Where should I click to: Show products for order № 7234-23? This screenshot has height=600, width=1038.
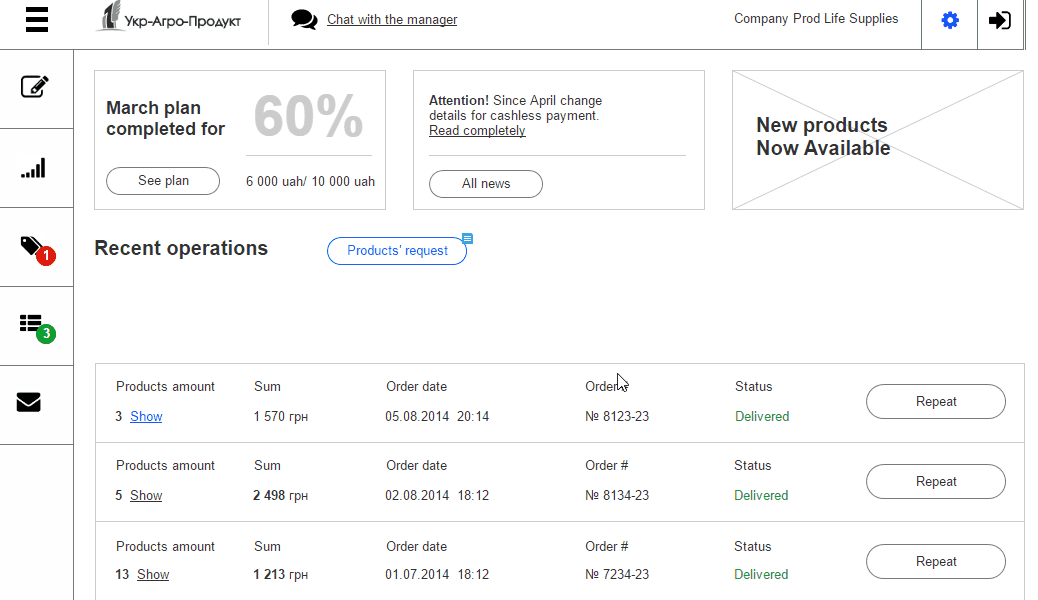[153, 575]
